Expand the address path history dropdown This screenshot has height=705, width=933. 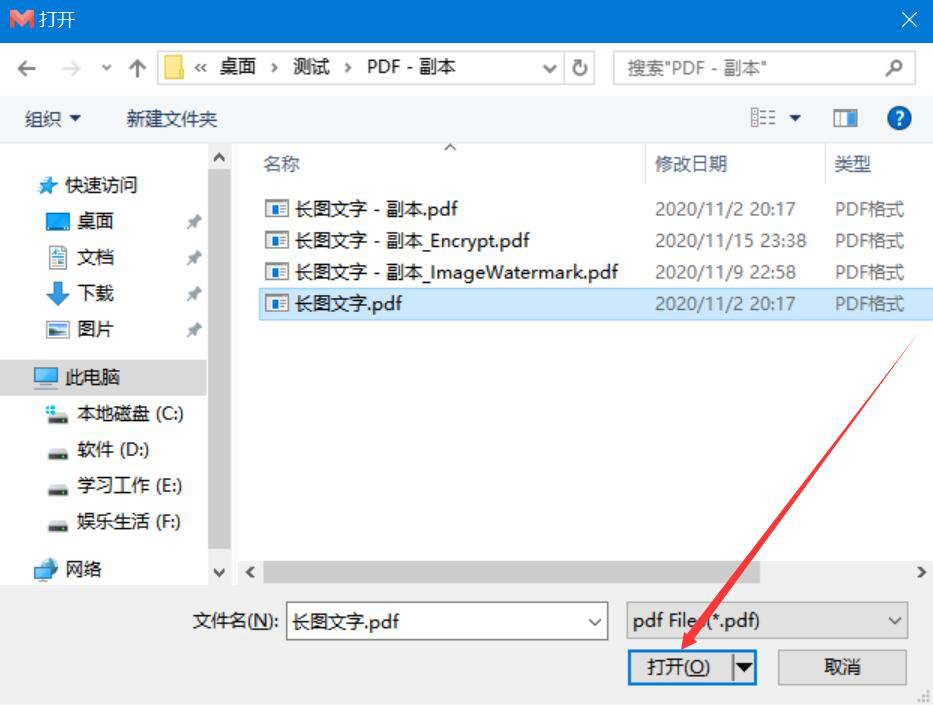click(550, 68)
